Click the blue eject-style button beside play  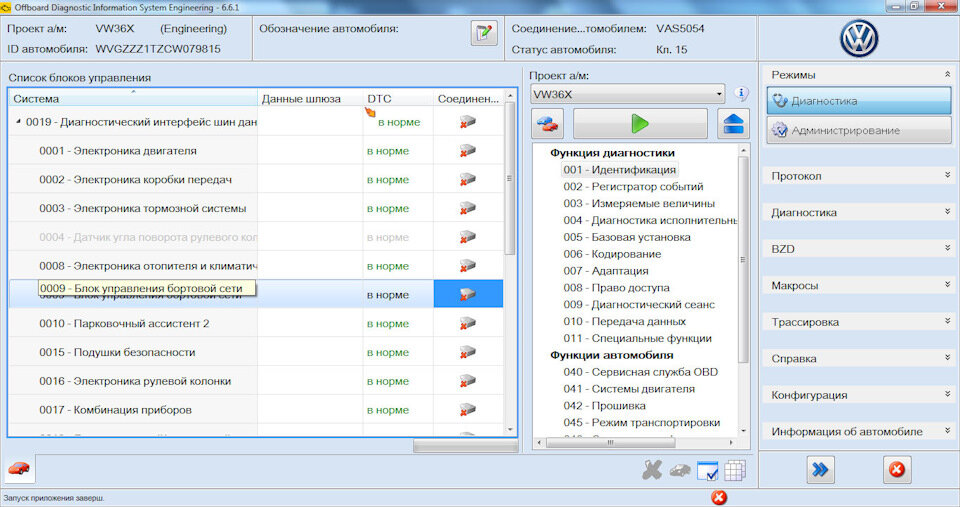(x=733, y=124)
